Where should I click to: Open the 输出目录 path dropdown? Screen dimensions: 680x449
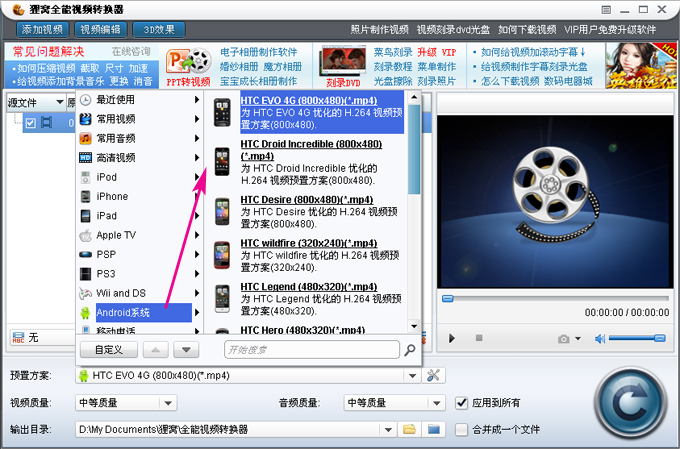point(388,430)
